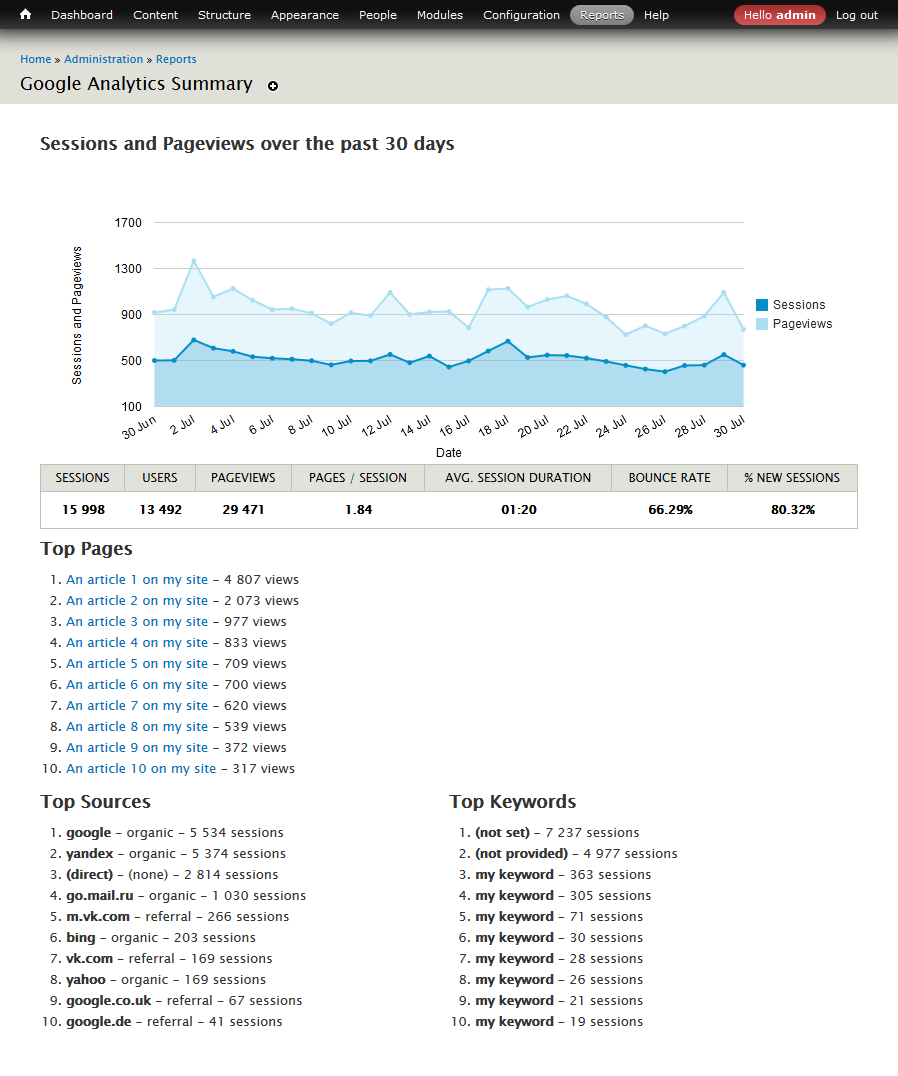Click the add-to-shortcuts icon beside the page title
This screenshot has width=898, height=1076.
(x=272, y=87)
